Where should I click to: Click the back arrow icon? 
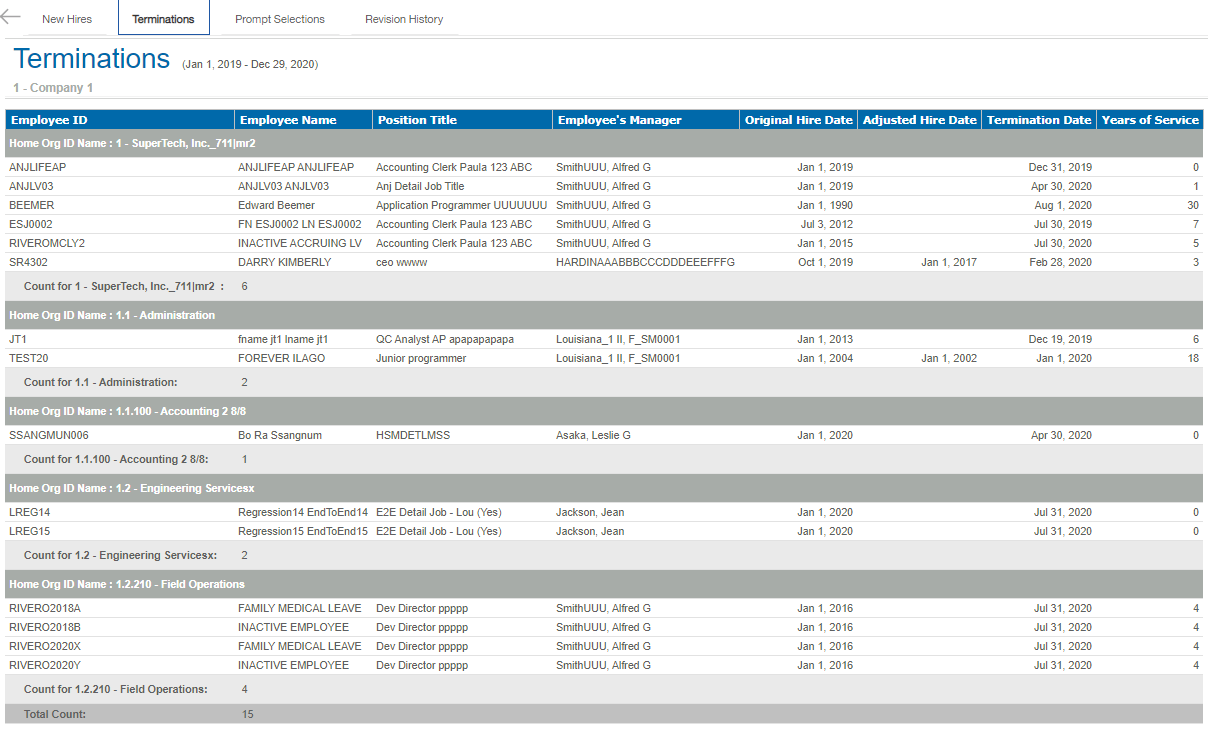[11, 17]
